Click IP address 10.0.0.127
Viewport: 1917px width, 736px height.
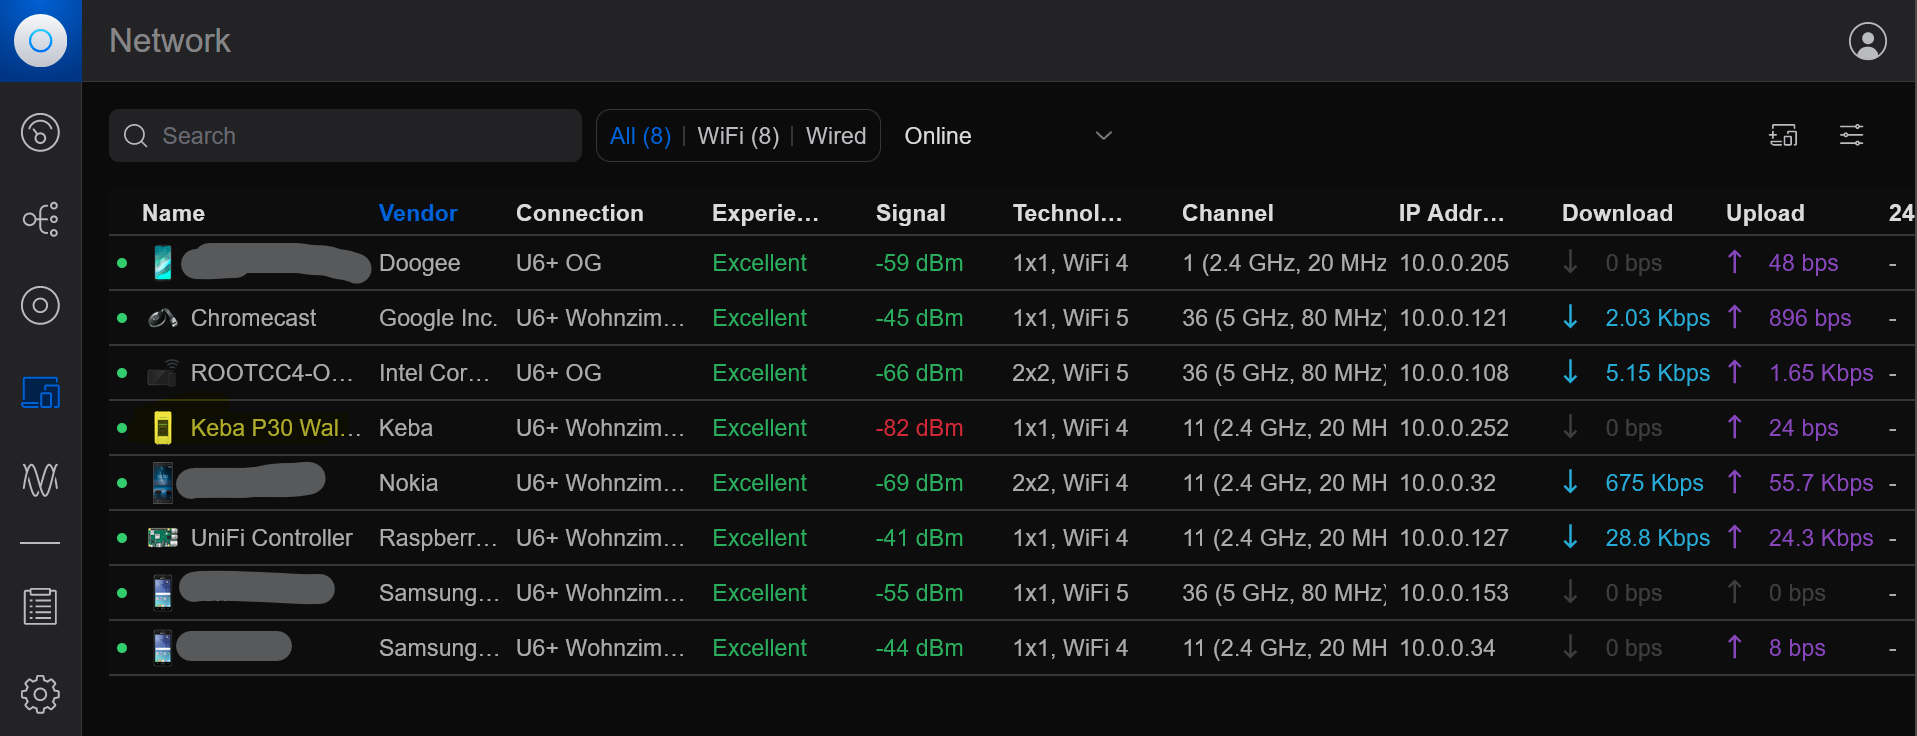click(1453, 538)
